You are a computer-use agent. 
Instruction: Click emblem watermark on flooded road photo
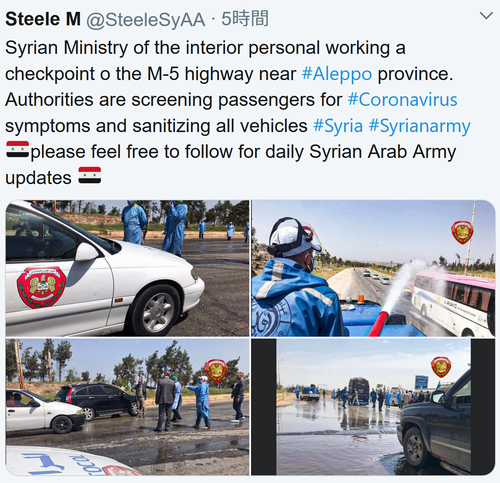[441, 367]
